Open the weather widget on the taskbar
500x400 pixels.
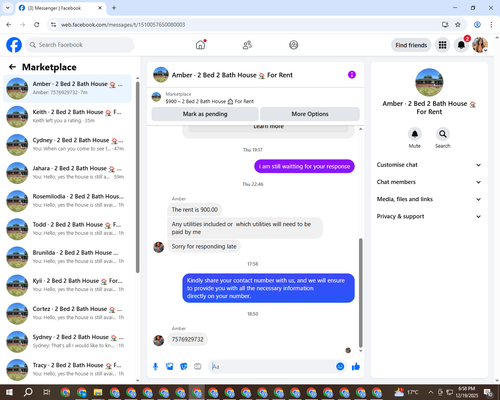(406, 392)
